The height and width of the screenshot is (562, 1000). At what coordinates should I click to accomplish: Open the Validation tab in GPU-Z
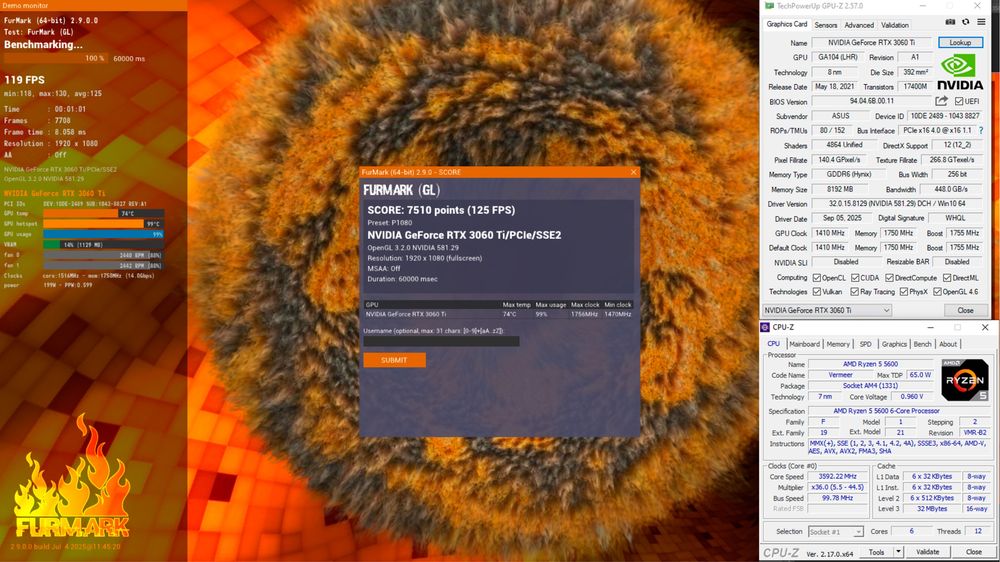click(895, 25)
